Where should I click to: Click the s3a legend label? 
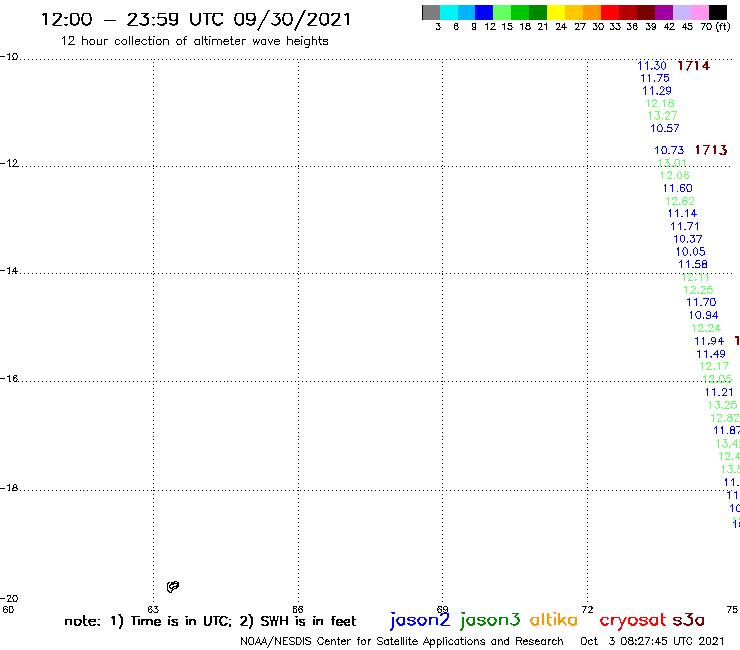click(x=688, y=620)
